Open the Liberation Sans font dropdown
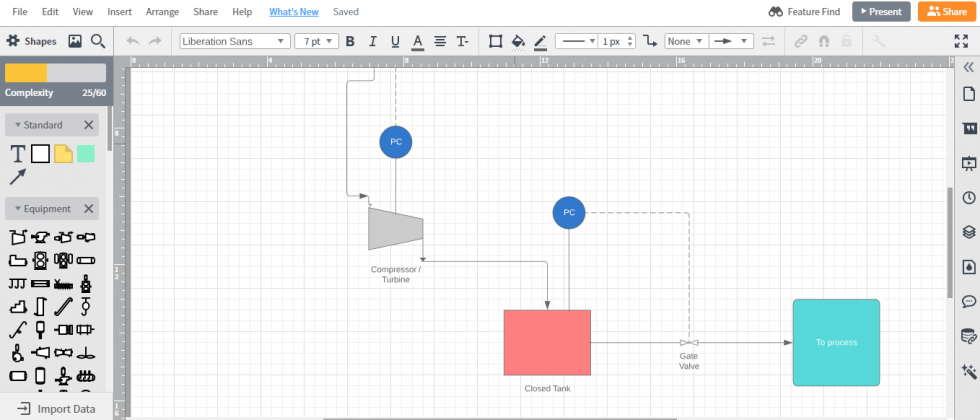Screen dimensions: 980x420 pos(235,41)
